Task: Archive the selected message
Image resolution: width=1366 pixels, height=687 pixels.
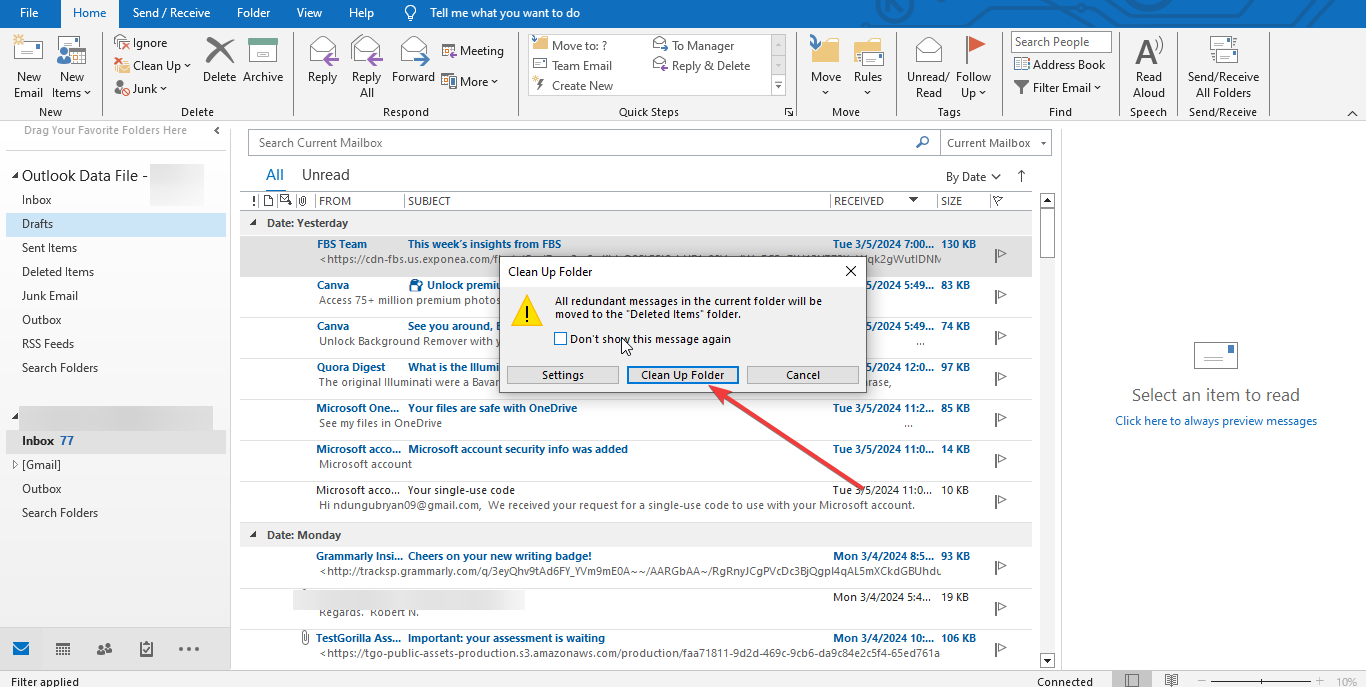Action: point(263,61)
